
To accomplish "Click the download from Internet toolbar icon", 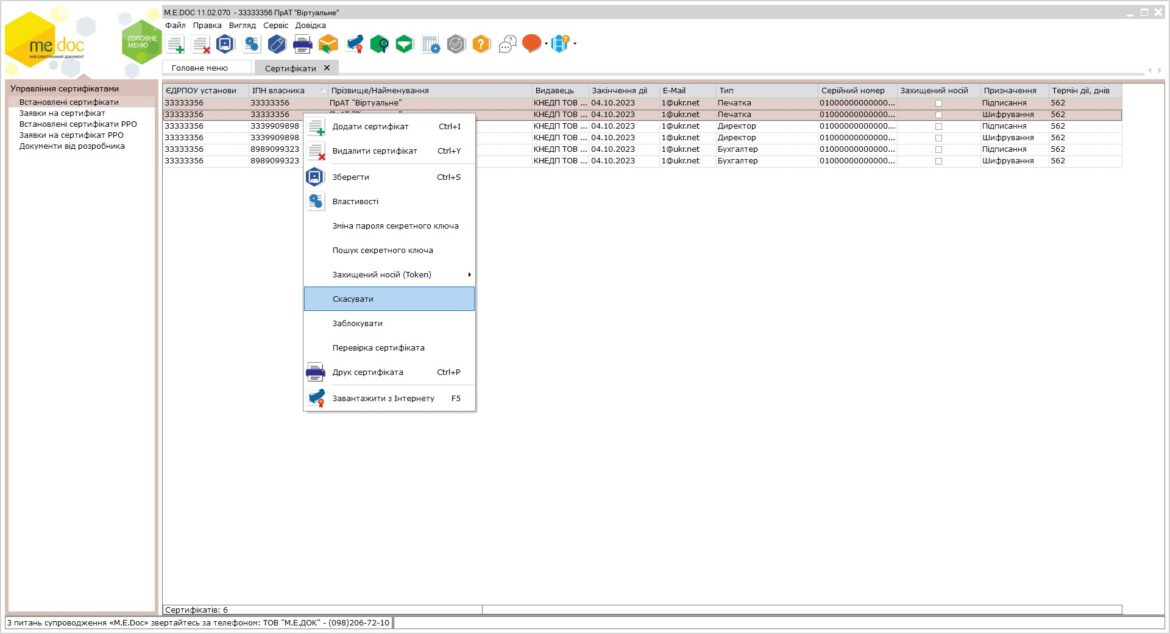I will point(355,44).
